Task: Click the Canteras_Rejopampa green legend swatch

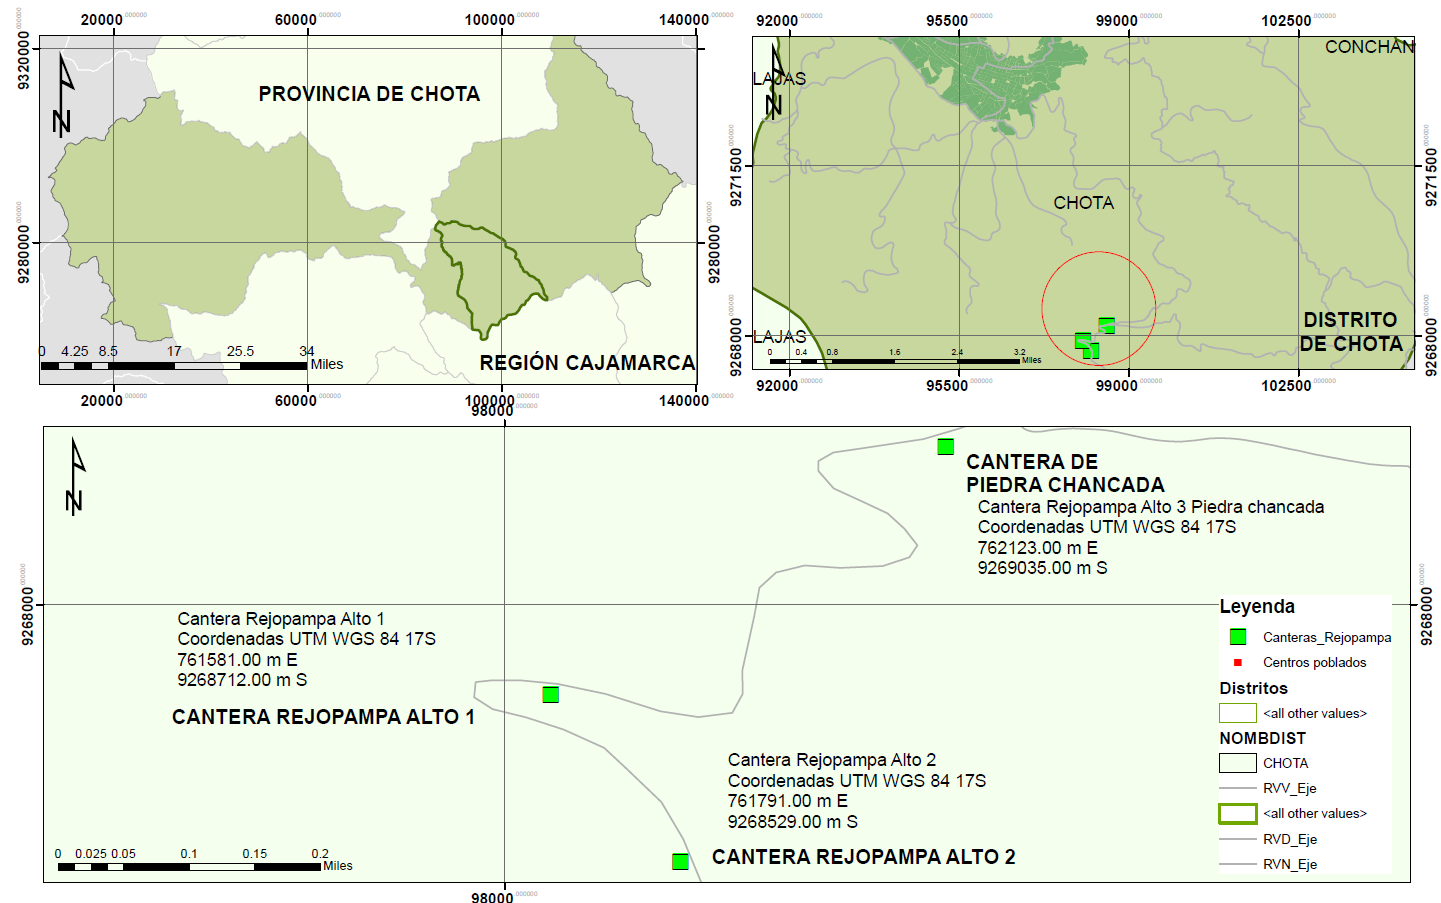Action: (x=1238, y=636)
